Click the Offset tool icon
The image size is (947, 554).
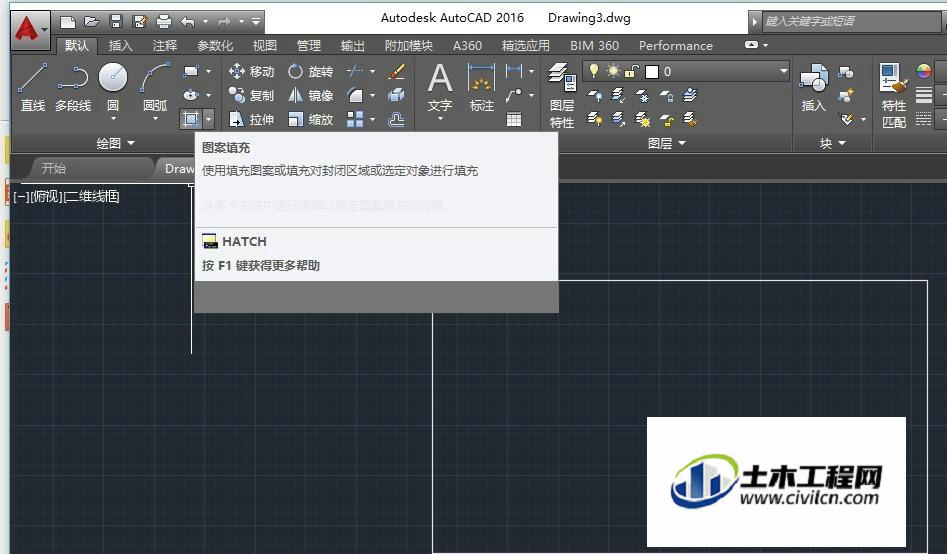396,119
